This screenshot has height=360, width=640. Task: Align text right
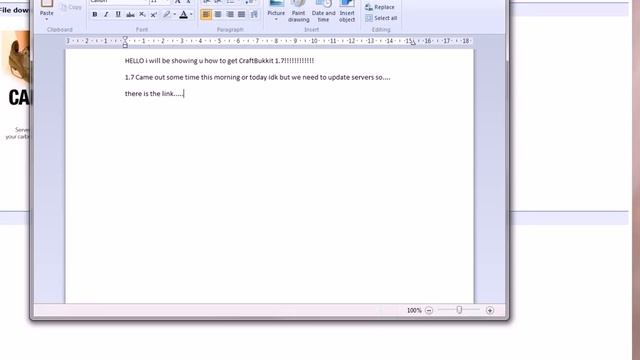tap(230, 15)
